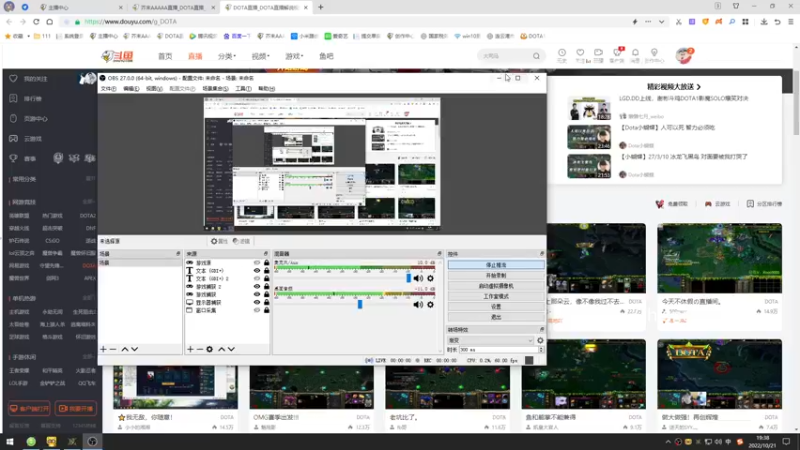Add a new scene with plus icon
Screen dimensions: 800x450
tap(104, 349)
